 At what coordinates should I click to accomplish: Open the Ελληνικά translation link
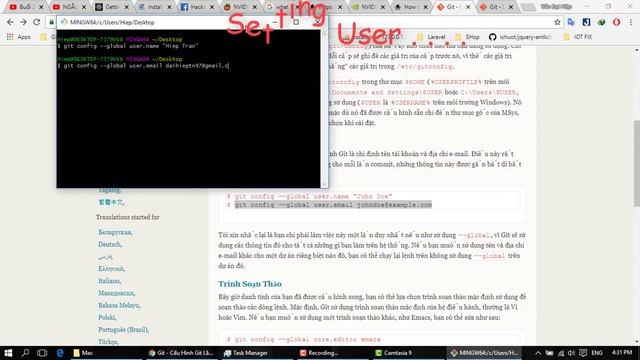click(111, 269)
